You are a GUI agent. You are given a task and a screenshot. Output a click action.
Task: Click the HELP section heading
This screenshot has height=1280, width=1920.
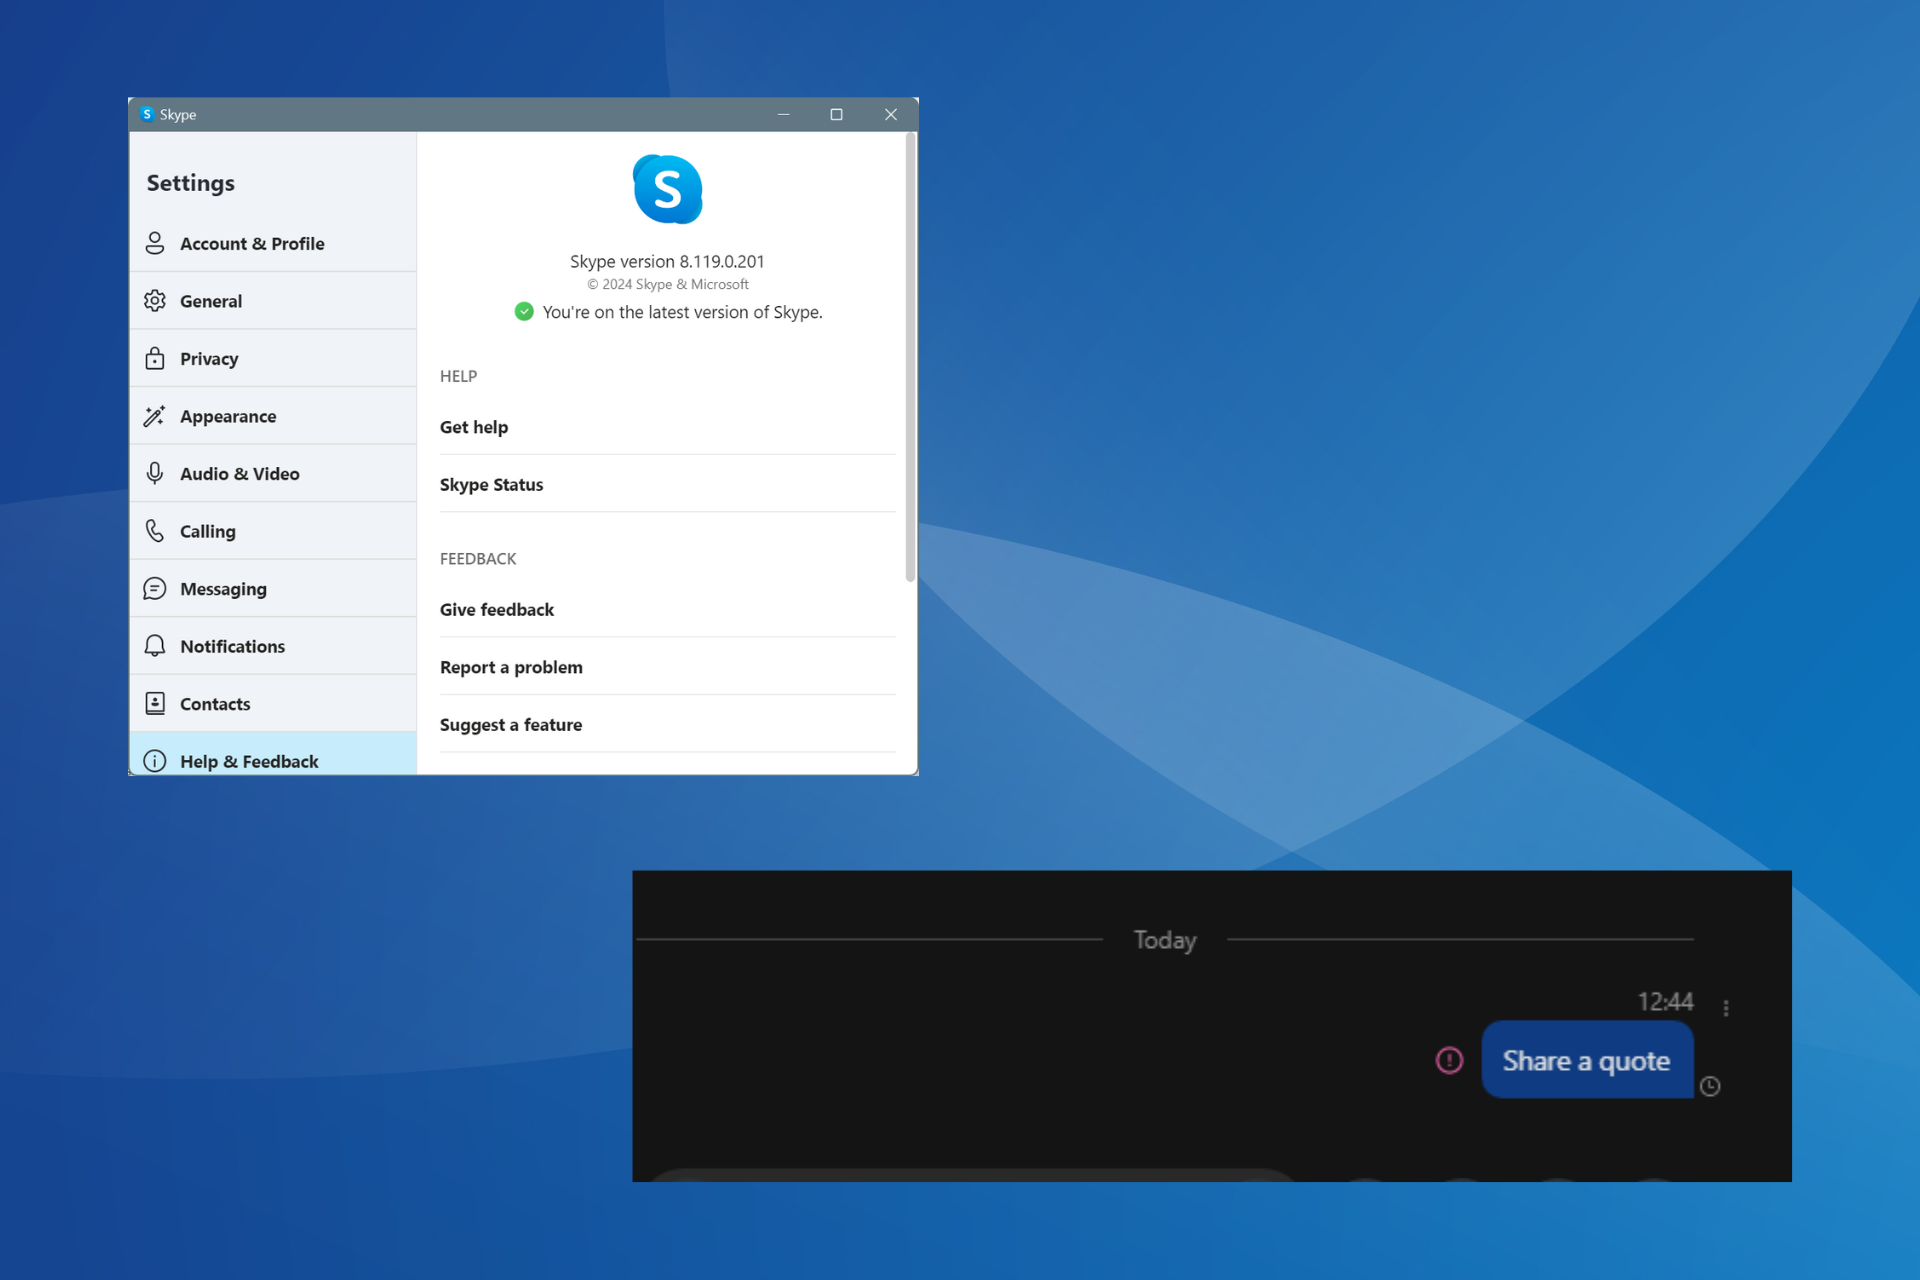pos(459,376)
